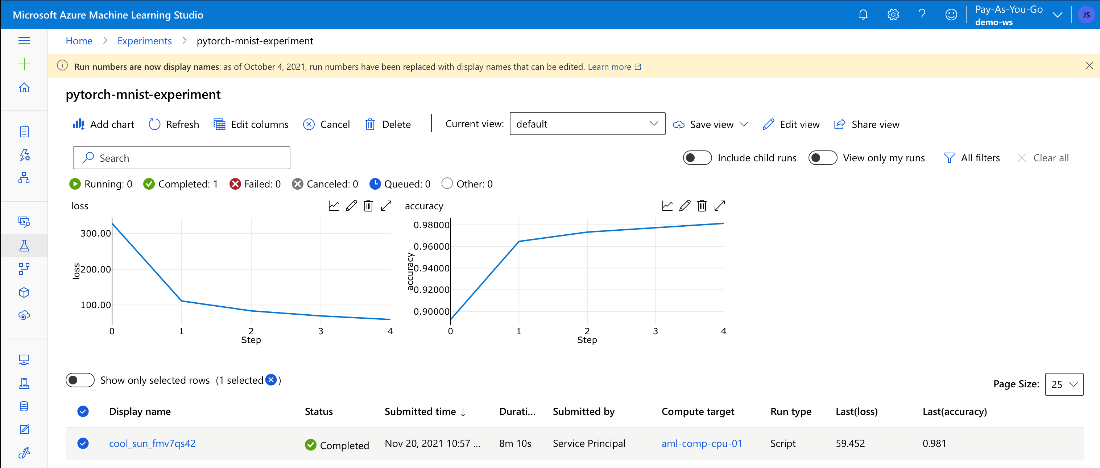This screenshot has width=1100, height=468.
Task: Toggle Show only selected rows switch
Action: (x=80, y=380)
